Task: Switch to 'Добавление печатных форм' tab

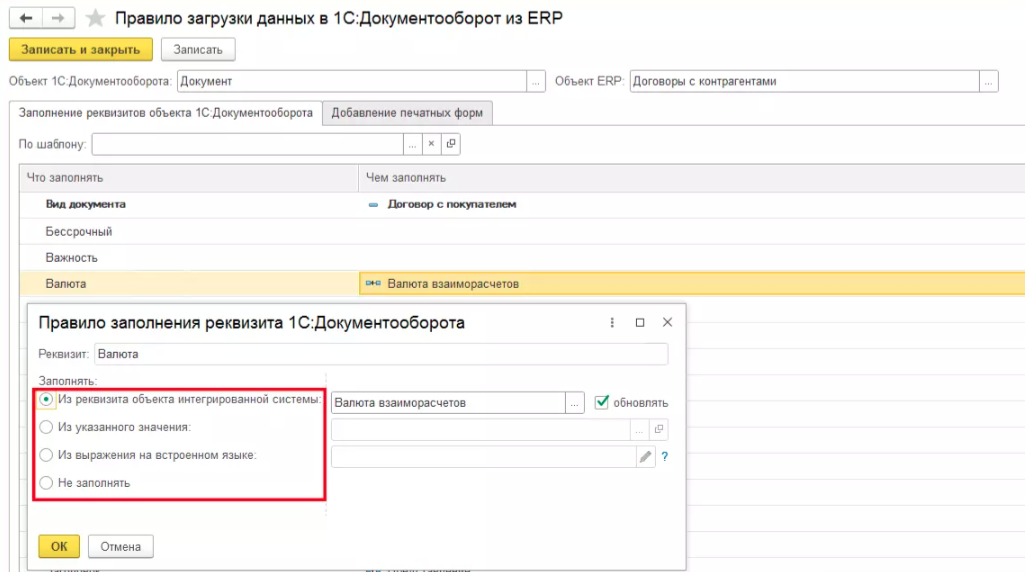Action: click(407, 113)
